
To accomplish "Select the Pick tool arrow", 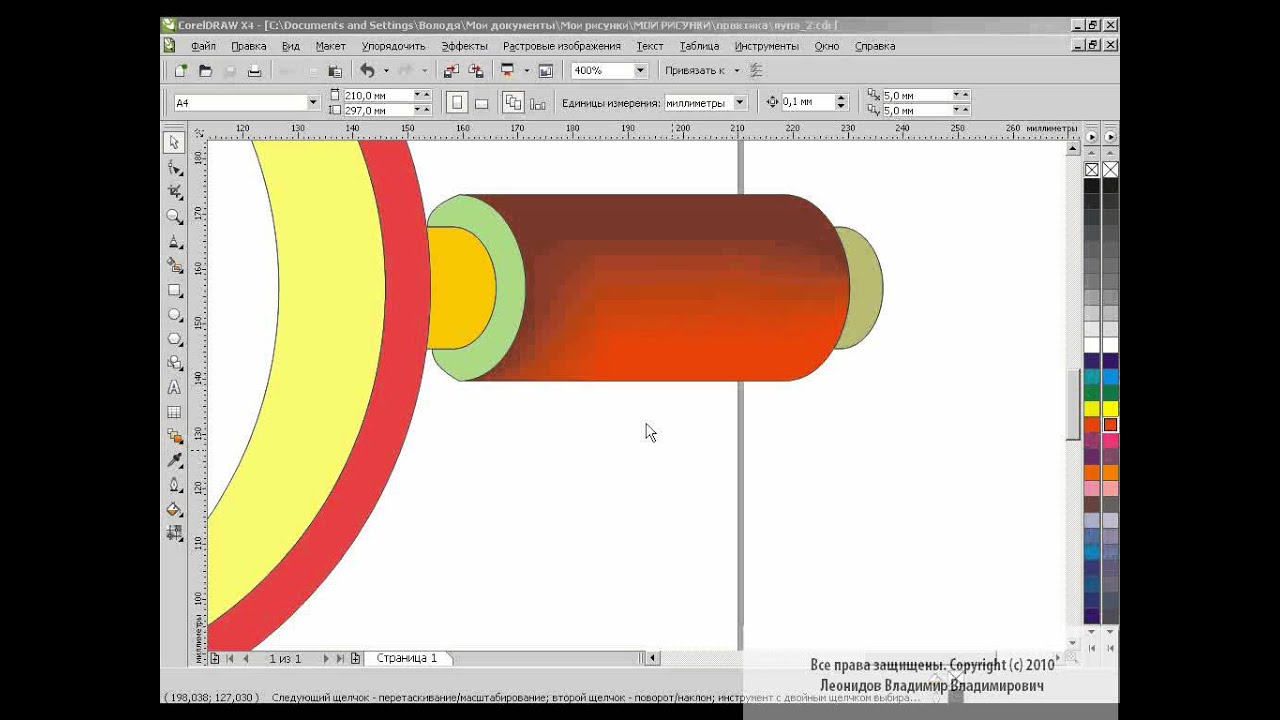I will coord(174,143).
